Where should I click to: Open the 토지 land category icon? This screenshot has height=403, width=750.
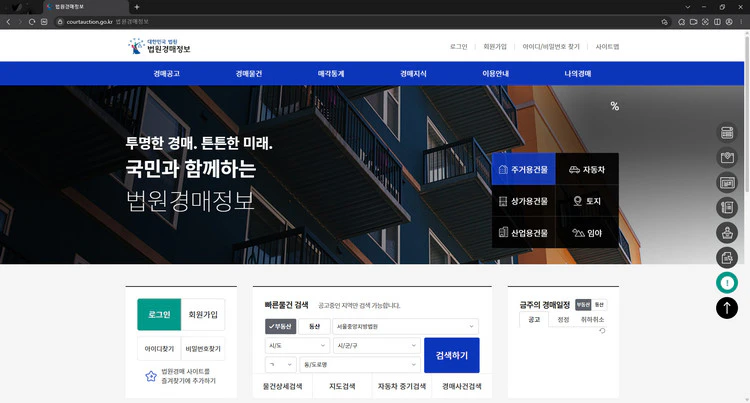coord(587,201)
